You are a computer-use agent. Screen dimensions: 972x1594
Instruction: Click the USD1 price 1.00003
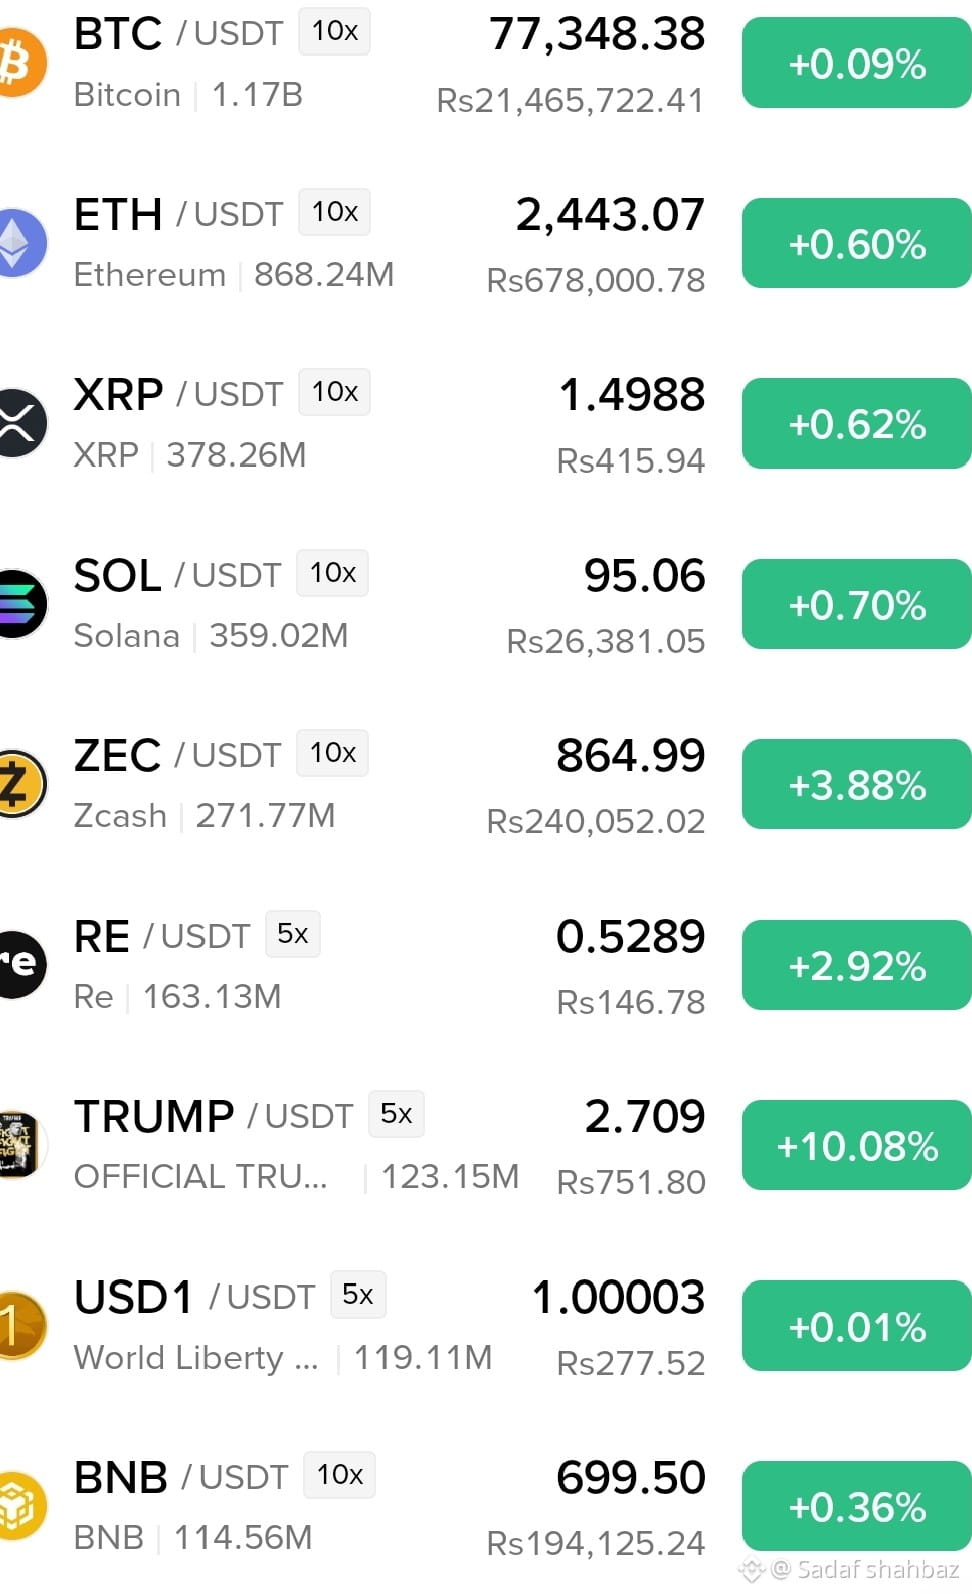pos(618,1297)
